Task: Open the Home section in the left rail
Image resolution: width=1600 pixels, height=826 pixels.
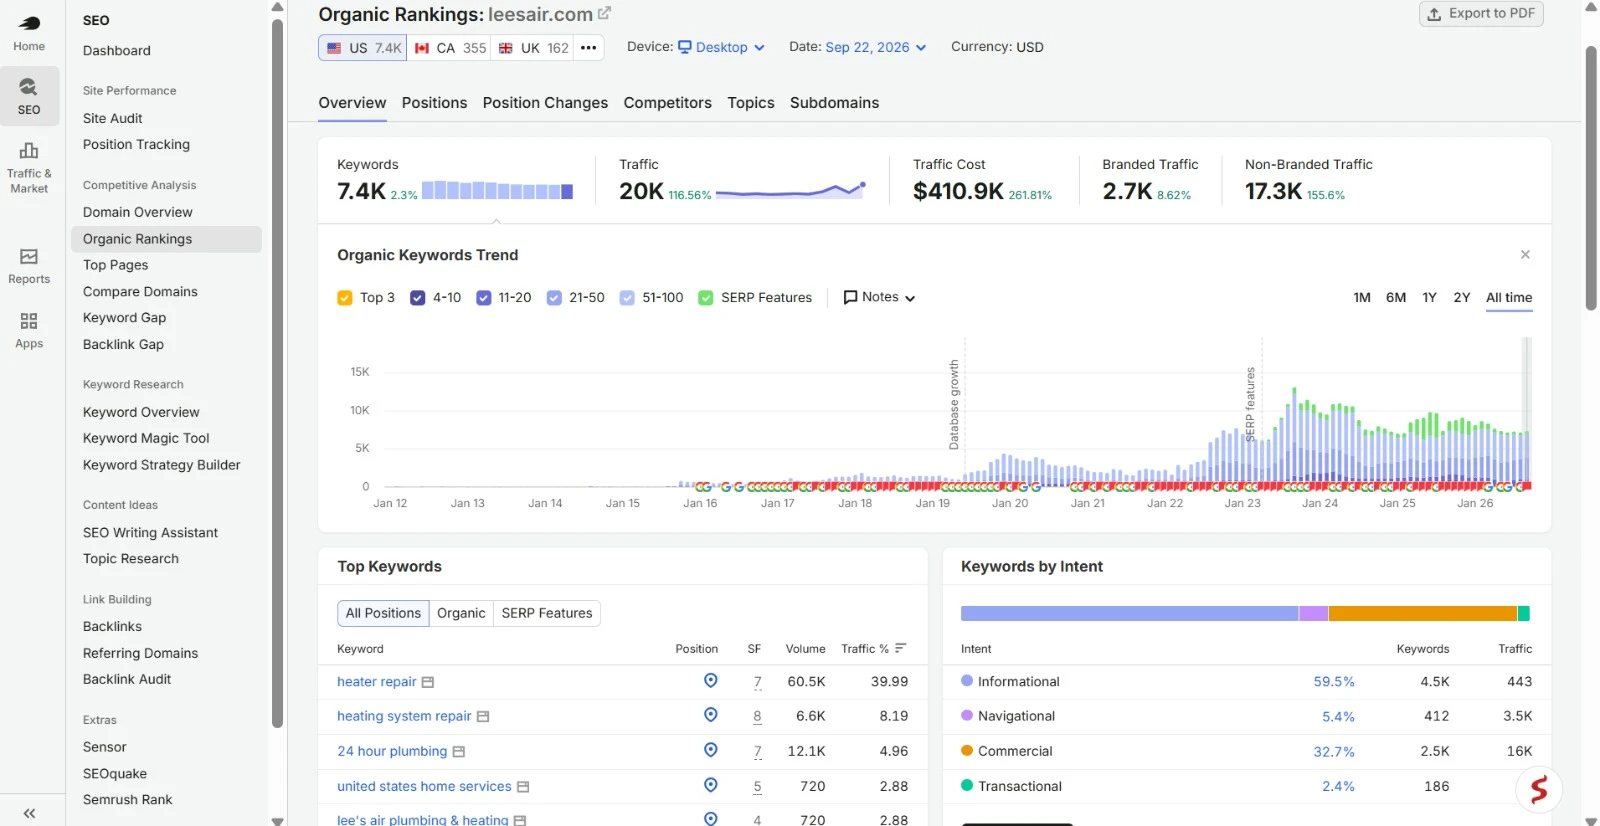Action: 29,33
